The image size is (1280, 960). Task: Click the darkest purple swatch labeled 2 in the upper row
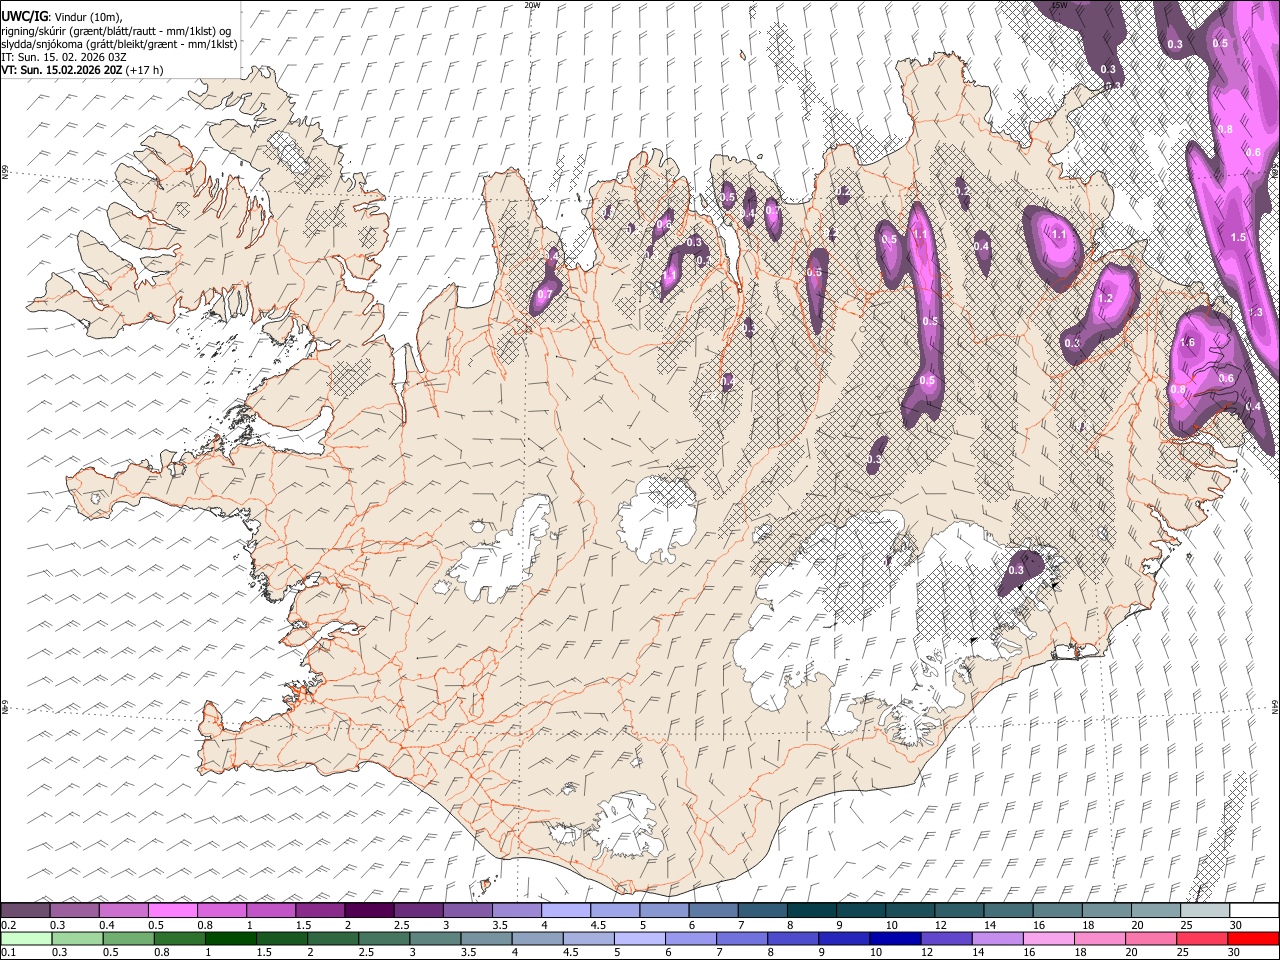click(369, 910)
